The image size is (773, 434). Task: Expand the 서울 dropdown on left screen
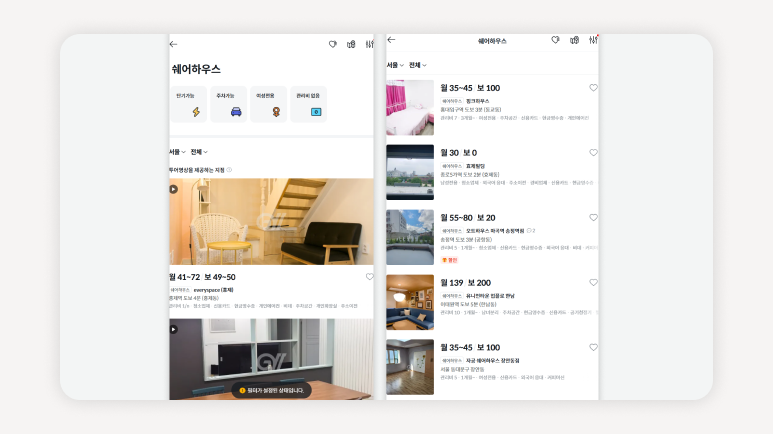[177, 152]
